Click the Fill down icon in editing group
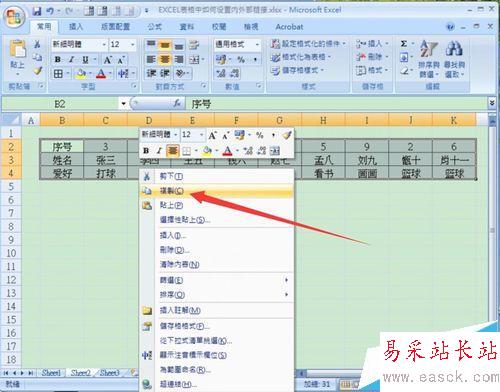Screen dimensions: 500x392 [404, 57]
